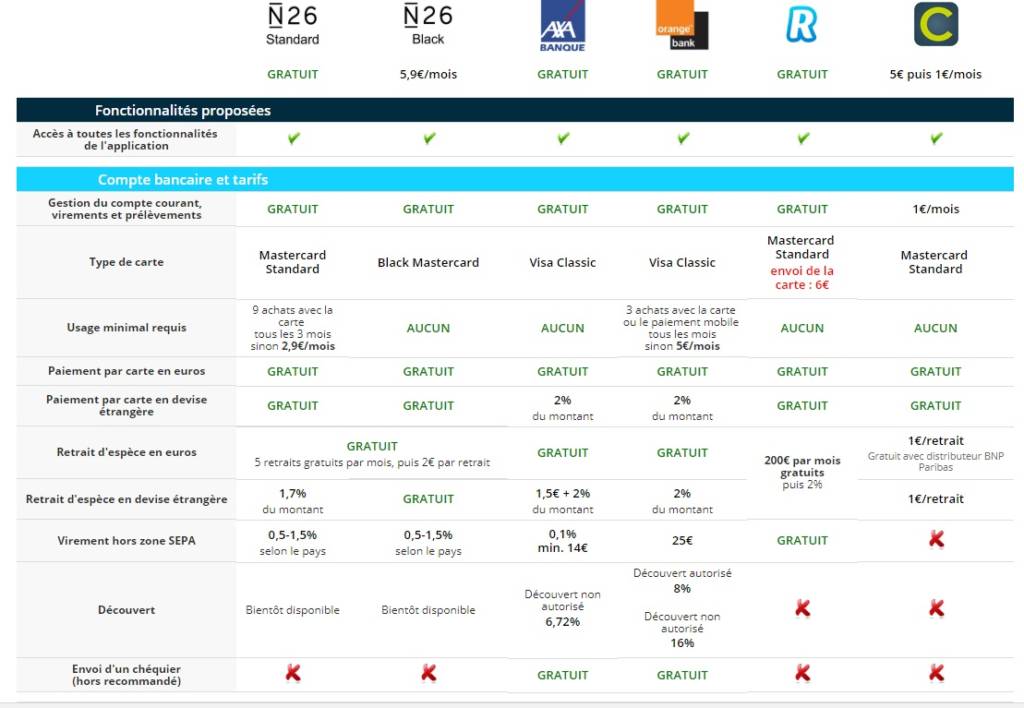Click red cross for C-zam SEPA transfer
This screenshot has width=1024, height=708.
click(936, 540)
